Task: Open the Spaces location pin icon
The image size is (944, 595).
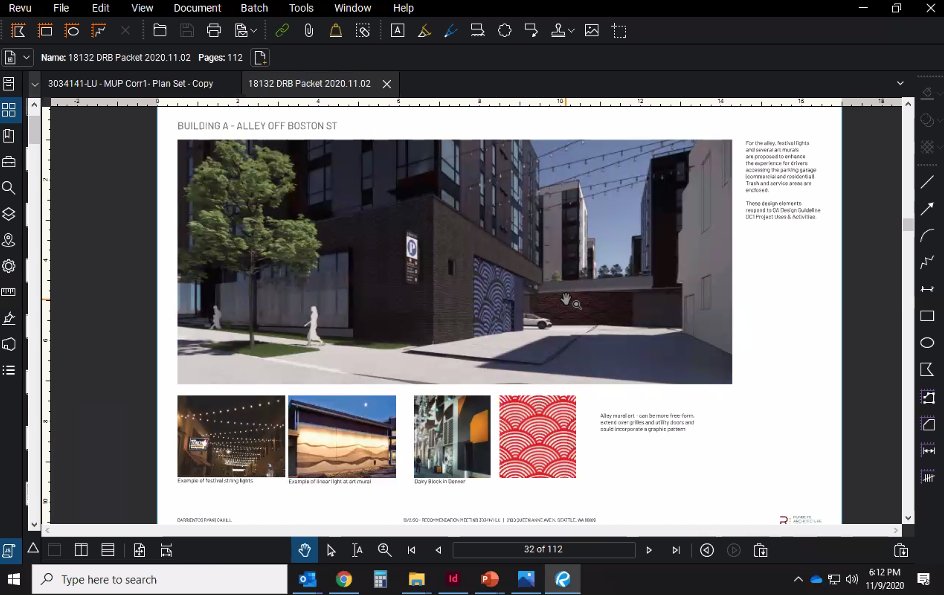Action: coord(9,240)
